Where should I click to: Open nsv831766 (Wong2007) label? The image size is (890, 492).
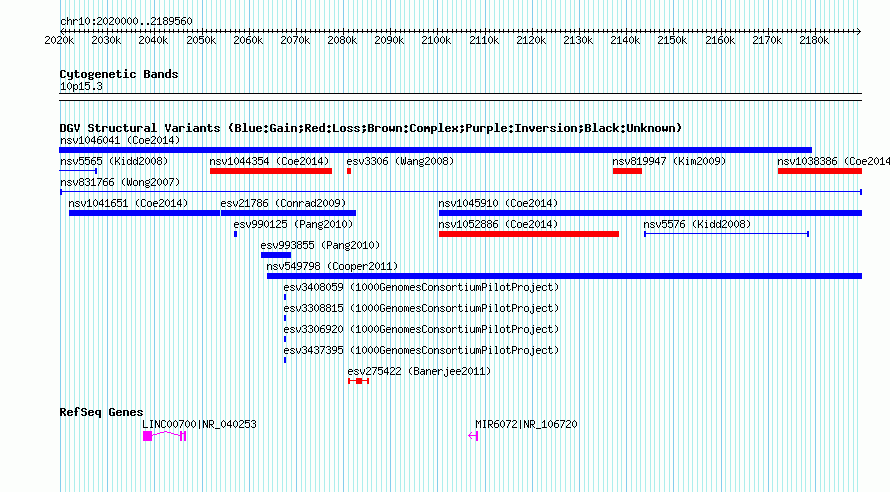[120, 182]
